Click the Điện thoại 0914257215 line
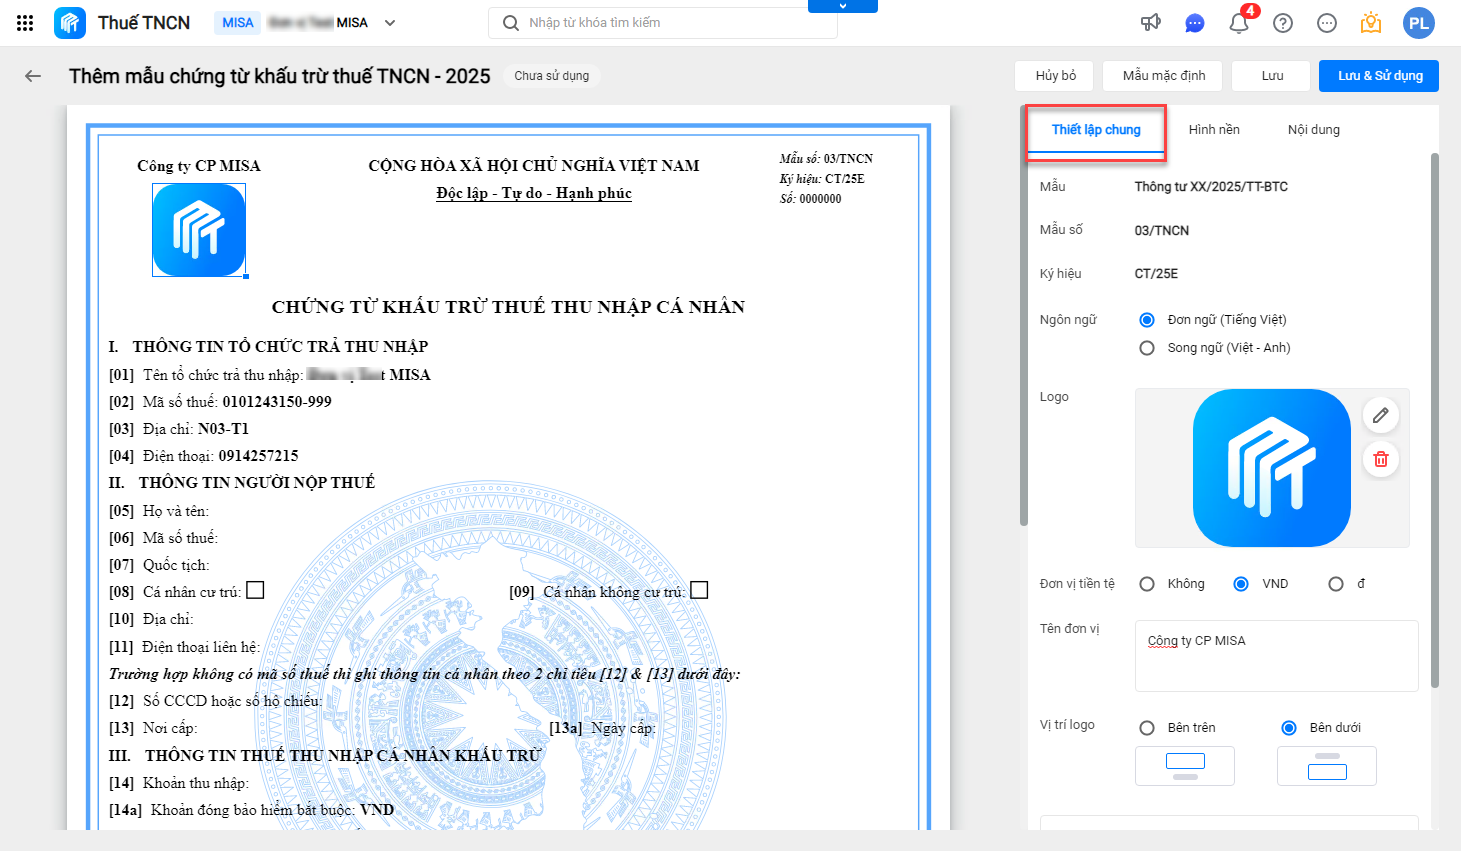 [204, 456]
